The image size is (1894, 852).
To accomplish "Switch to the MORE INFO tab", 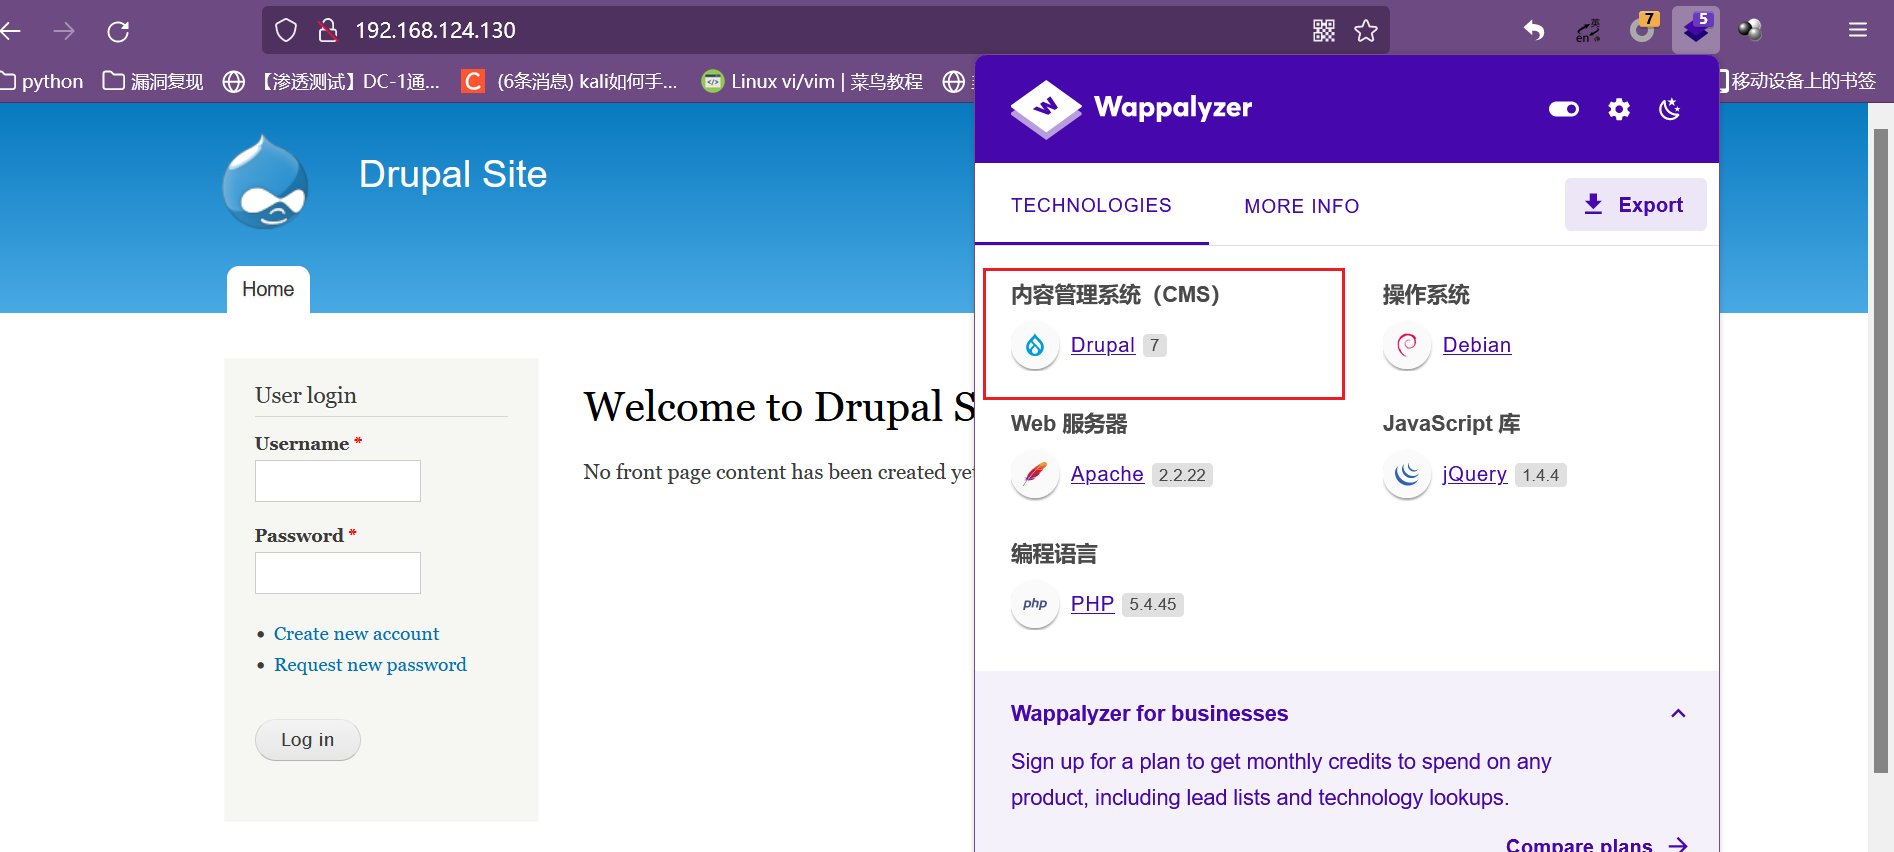I will click(1301, 206).
